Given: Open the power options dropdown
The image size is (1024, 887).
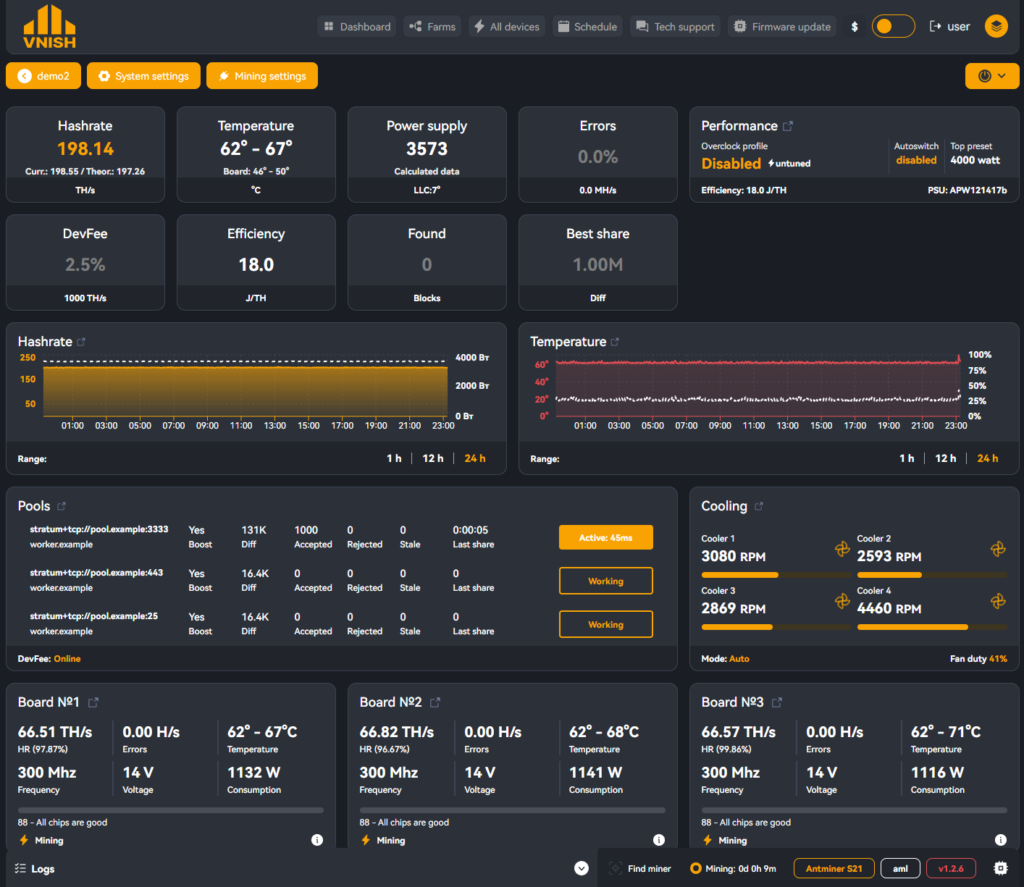Looking at the screenshot, I should point(991,76).
